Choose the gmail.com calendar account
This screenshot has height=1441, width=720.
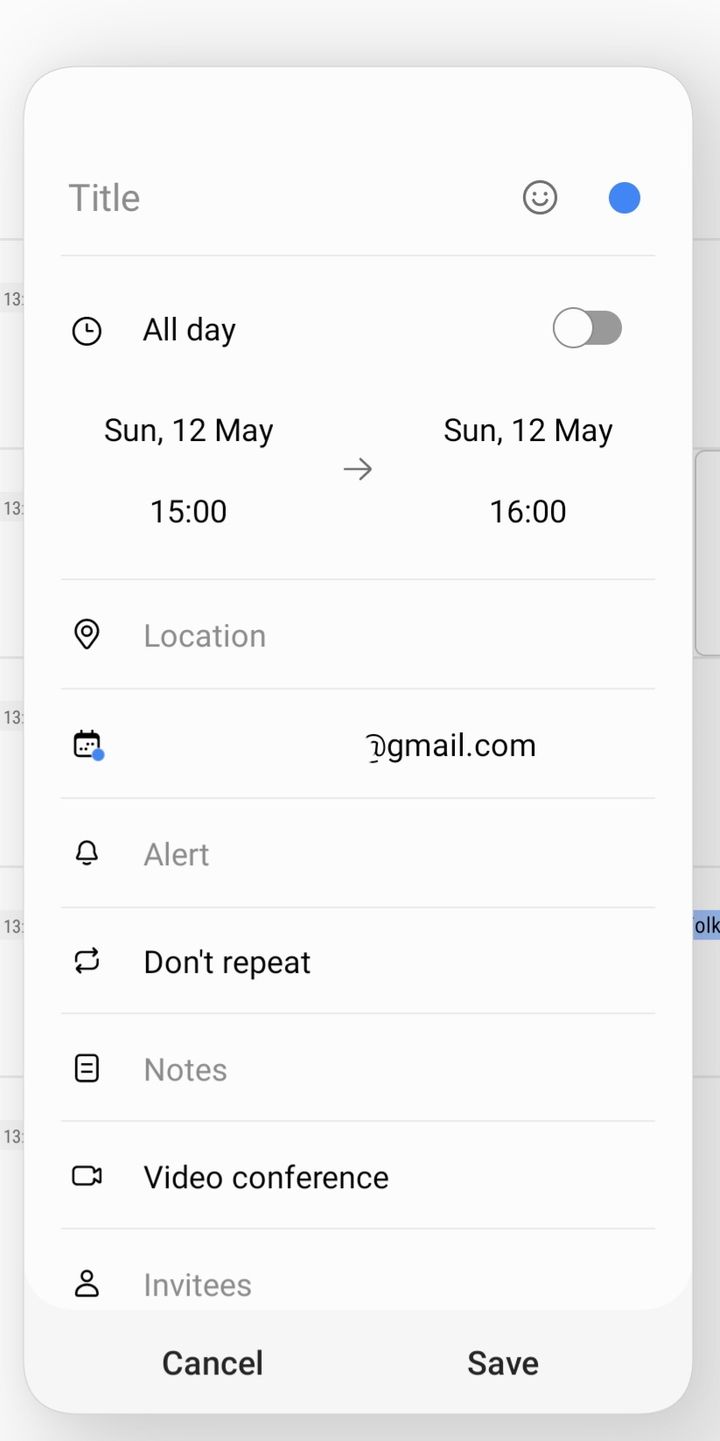click(450, 746)
